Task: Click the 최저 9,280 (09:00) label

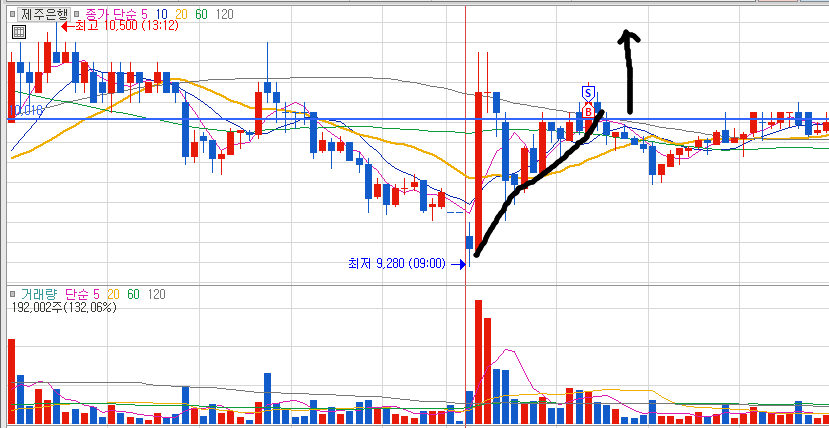Action: [x=397, y=263]
